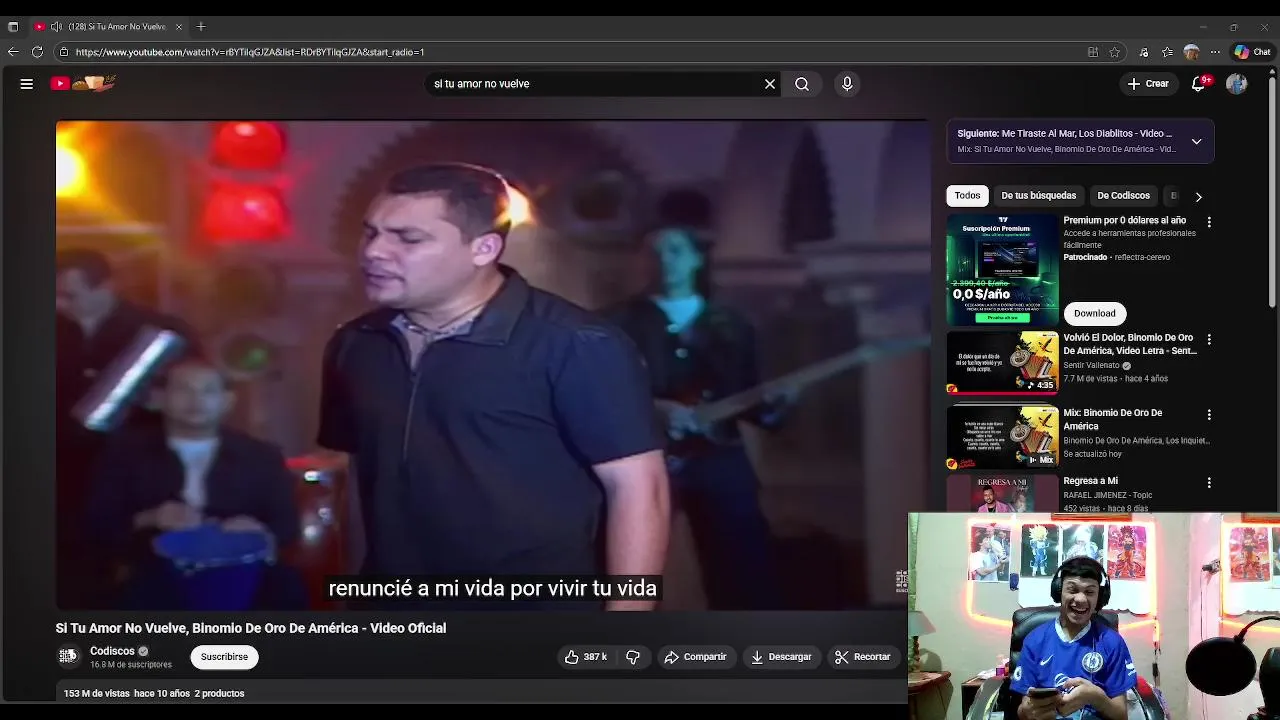This screenshot has width=1280, height=720.
Task: Open the Crear upload menu
Action: pos(1148,84)
